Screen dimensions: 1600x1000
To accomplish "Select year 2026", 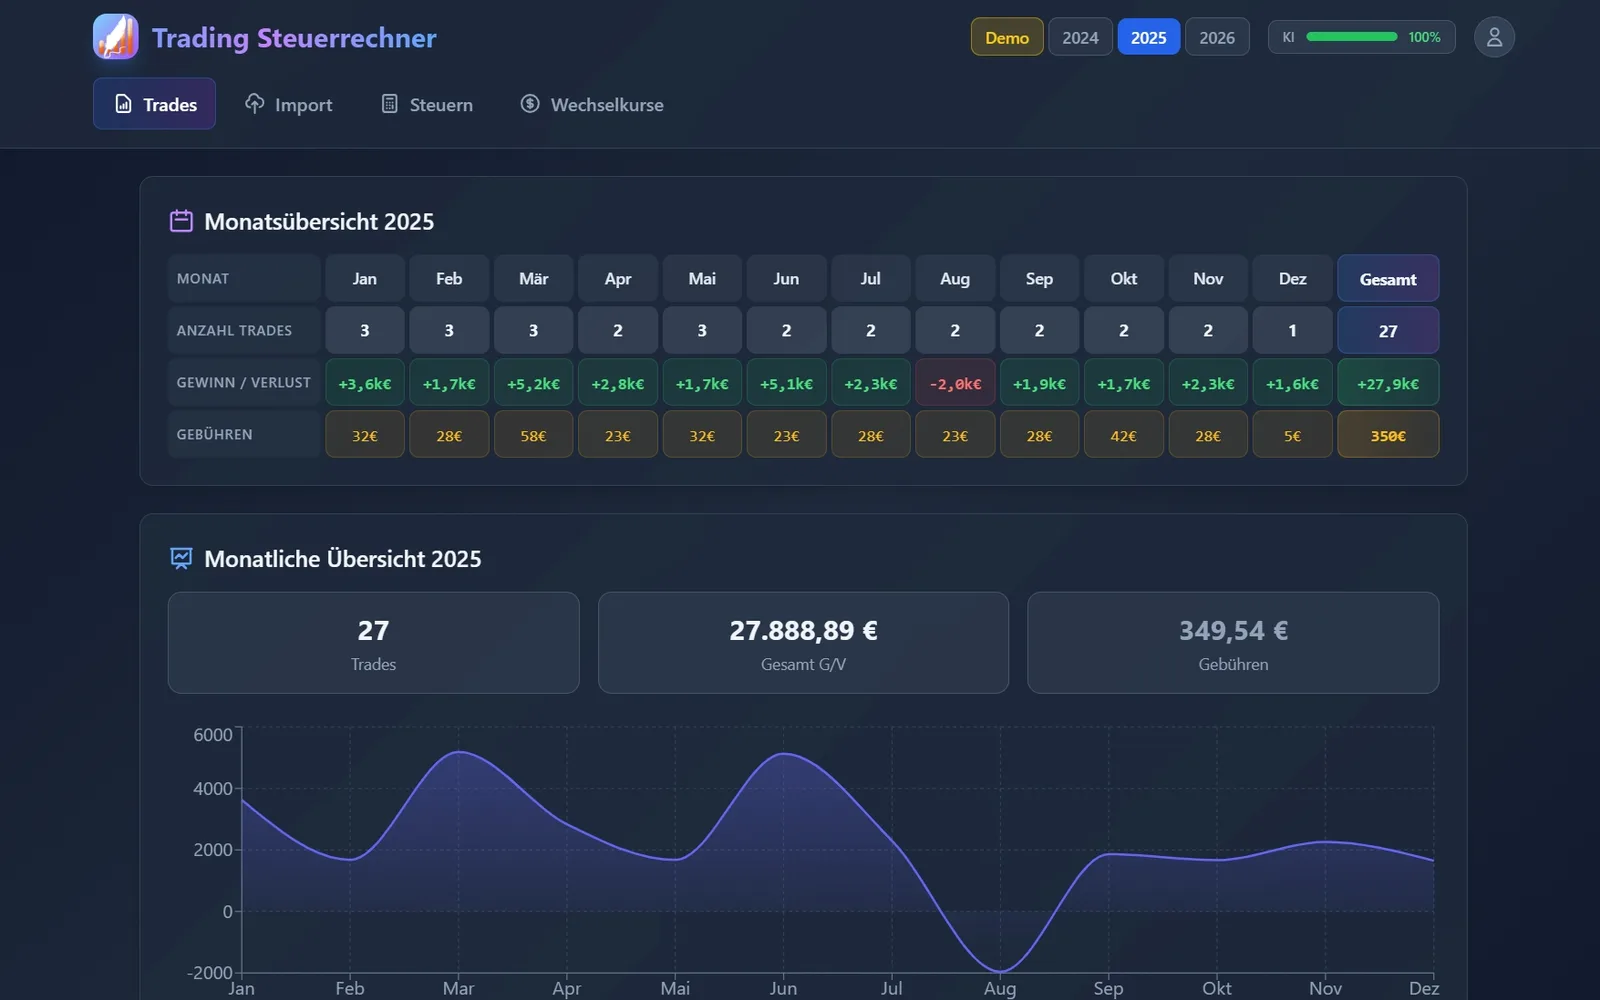I will coord(1217,37).
